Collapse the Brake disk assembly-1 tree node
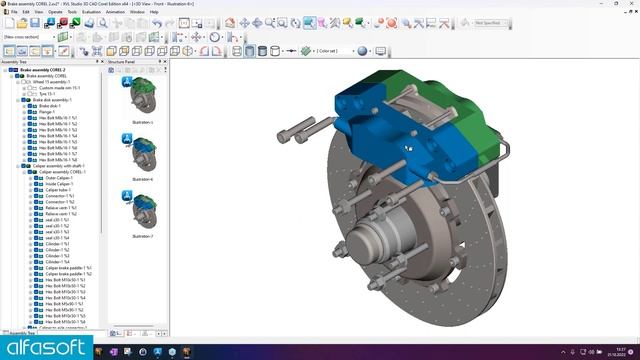This screenshot has width=640, height=360. [18, 100]
